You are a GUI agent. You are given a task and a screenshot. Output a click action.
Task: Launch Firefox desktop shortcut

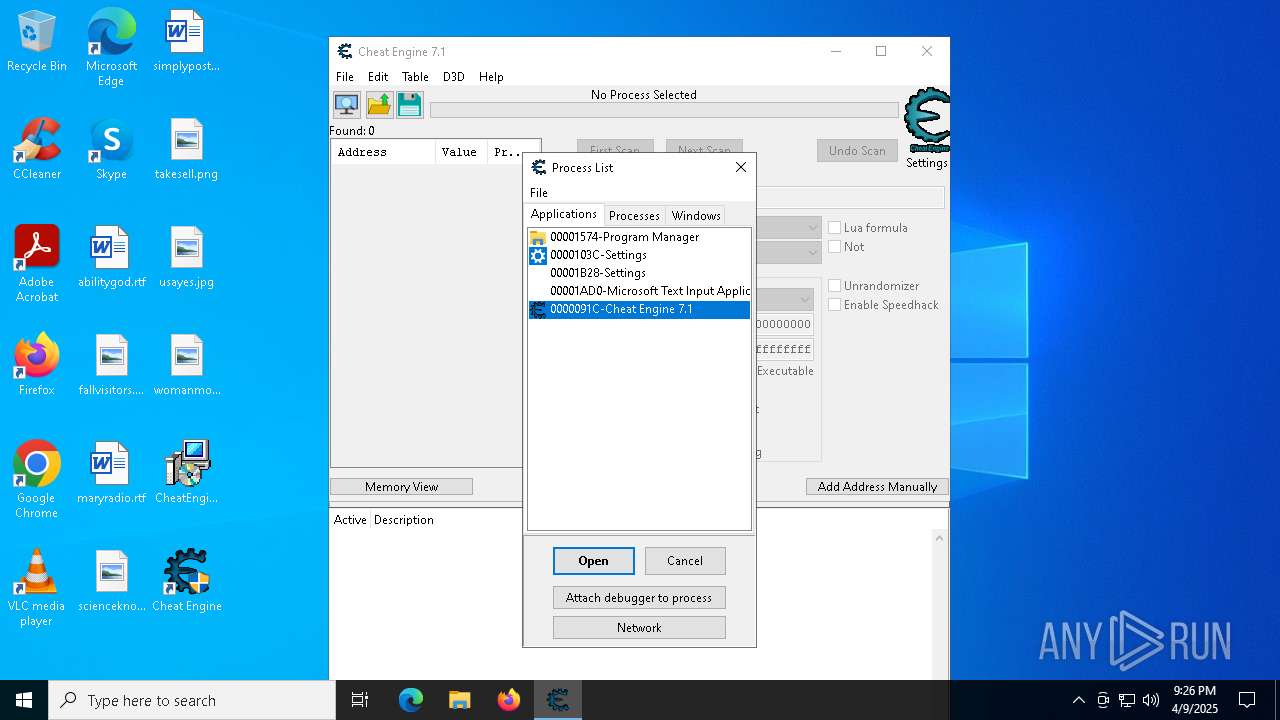point(37,366)
